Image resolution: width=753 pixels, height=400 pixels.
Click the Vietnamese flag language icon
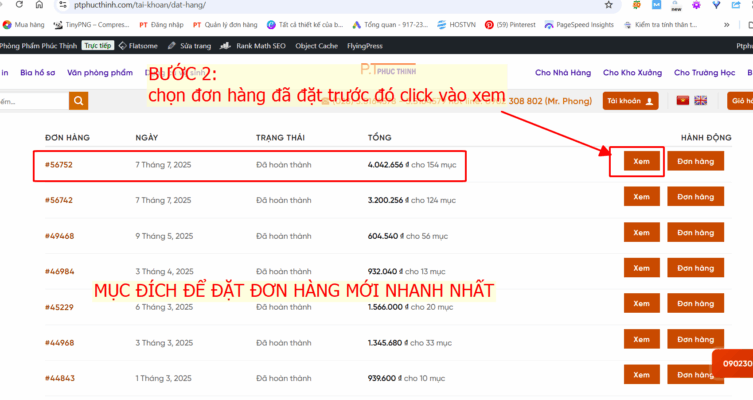click(x=683, y=101)
